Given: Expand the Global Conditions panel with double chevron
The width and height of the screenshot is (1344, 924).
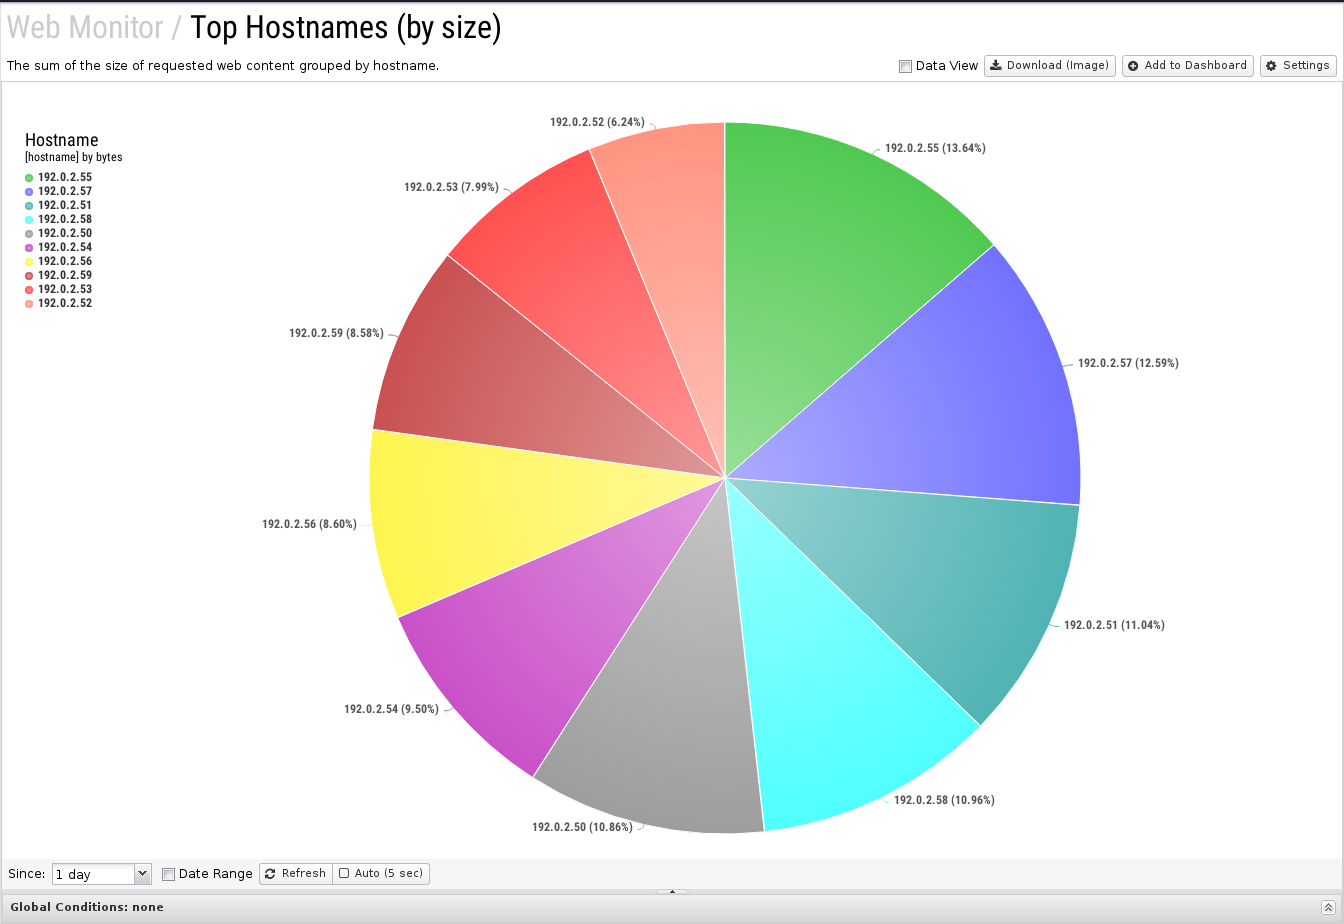Looking at the screenshot, I should pos(1327,906).
